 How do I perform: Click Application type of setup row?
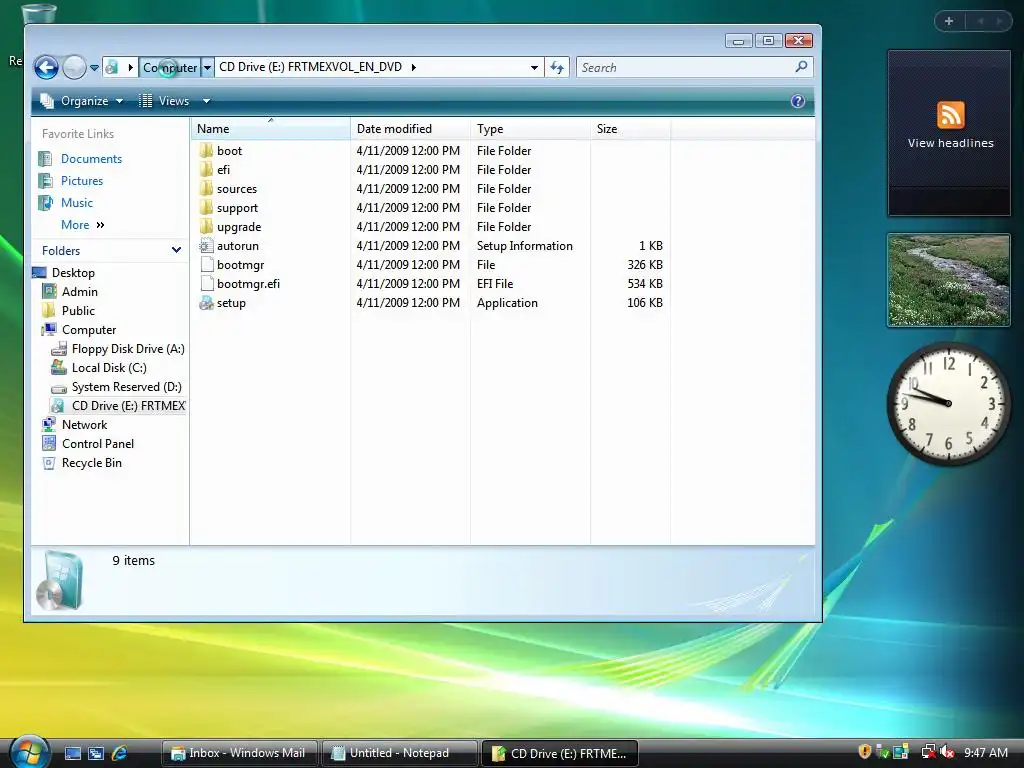(507, 302)
